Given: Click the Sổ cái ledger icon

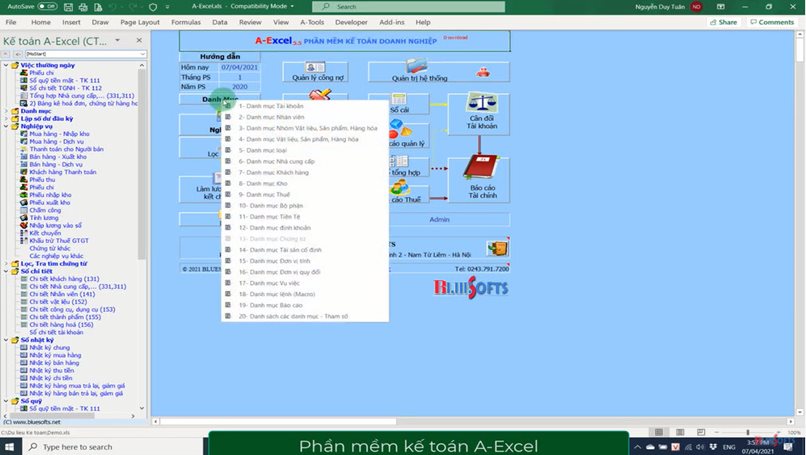Looking at the screenshot, I should click(x=399, y=99).
